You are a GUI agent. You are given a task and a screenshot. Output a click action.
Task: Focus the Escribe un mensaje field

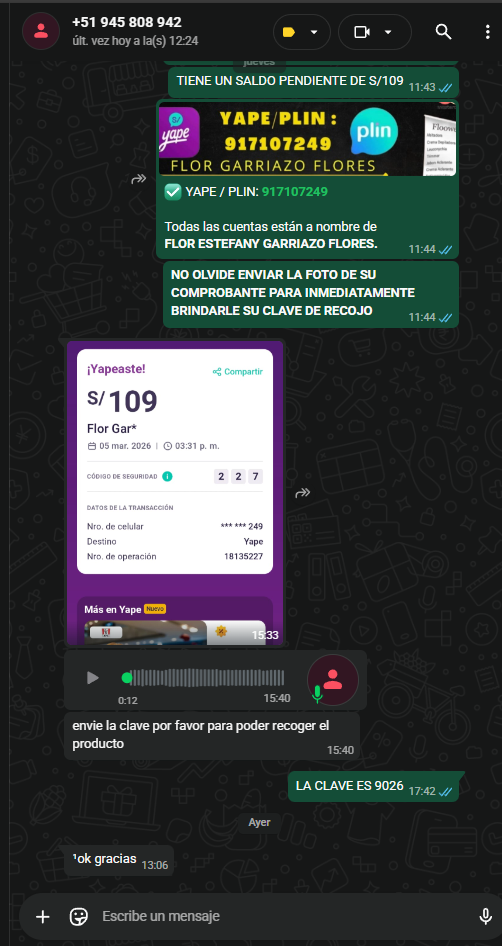pos(284,916)
